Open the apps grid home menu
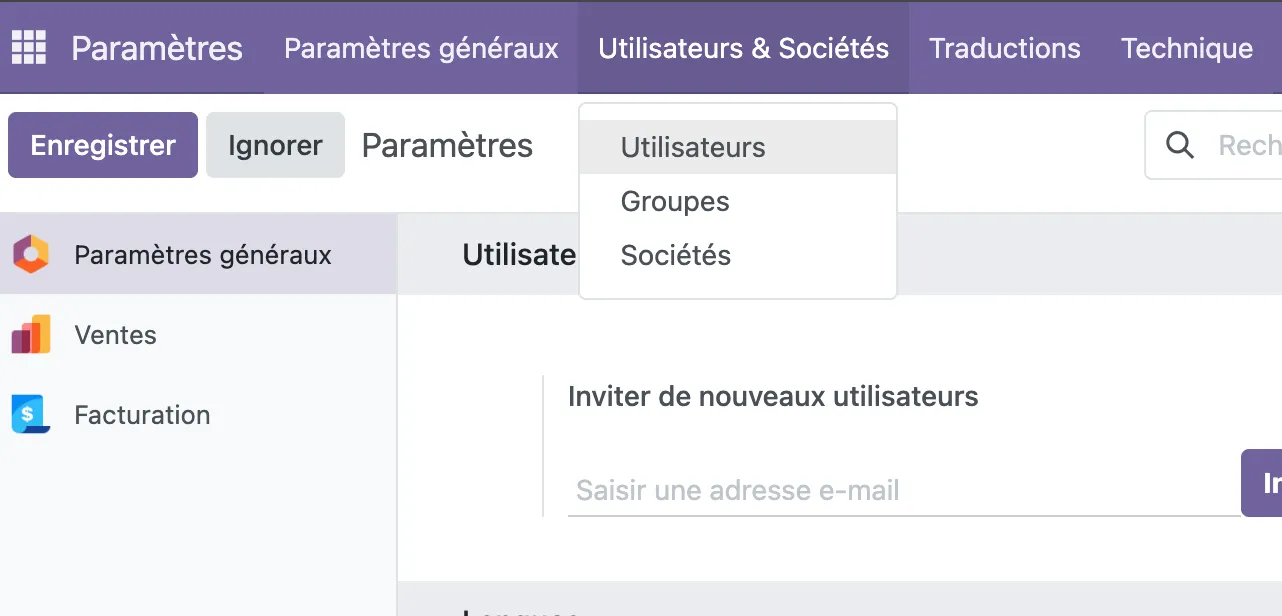 [x=28, y=47]
